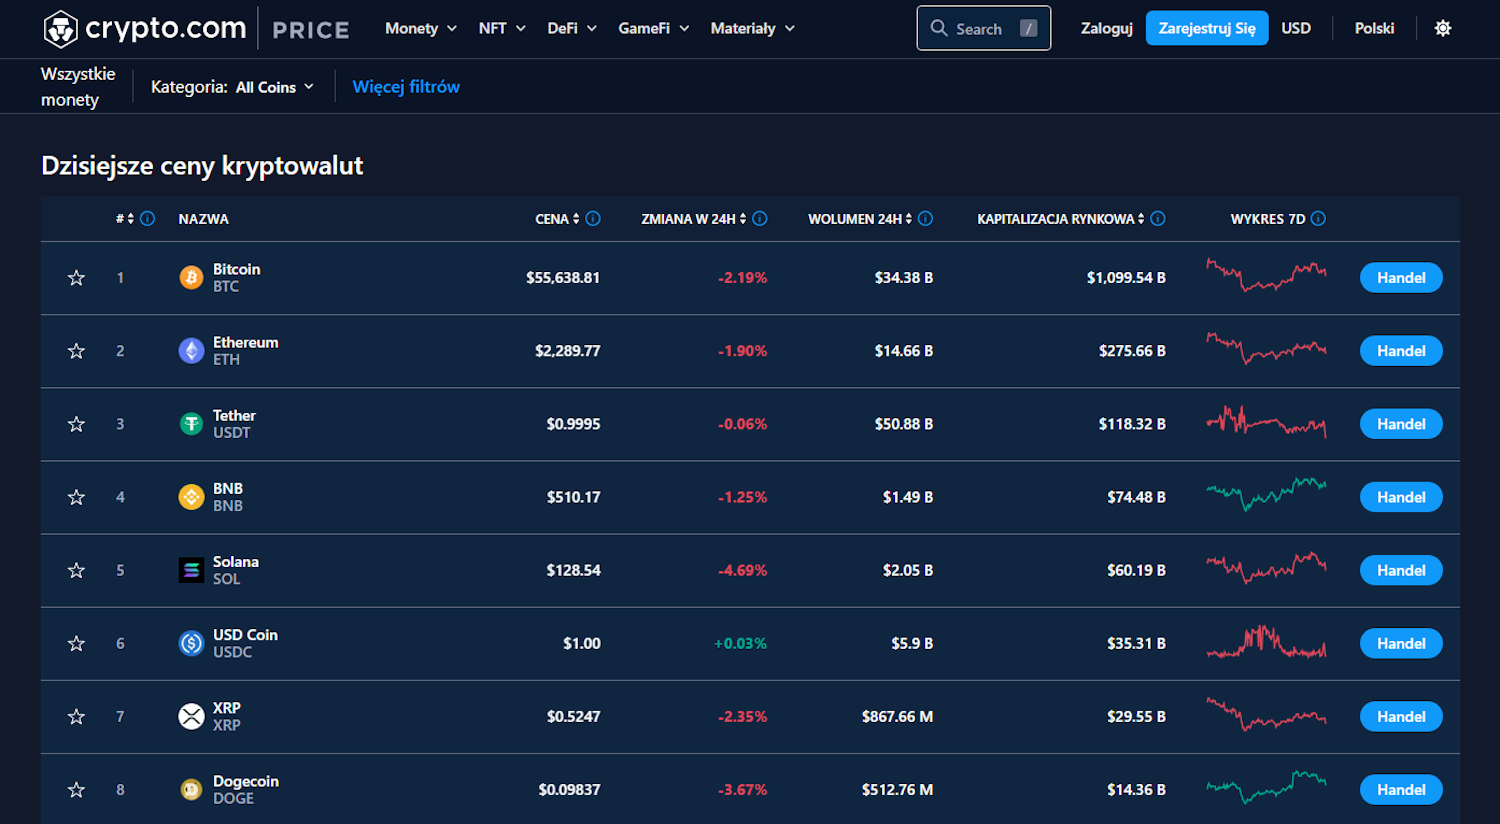This screenshot has height=824, width=1500.
Task: Click USD Coin change +0.03%
Action: point(740,643)
